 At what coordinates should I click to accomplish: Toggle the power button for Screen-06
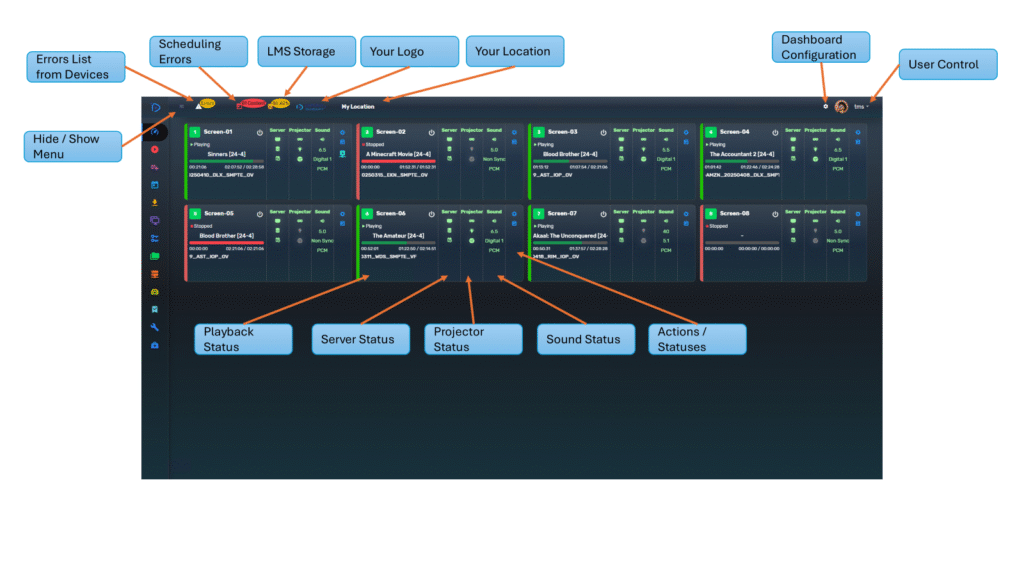(432, 213)
